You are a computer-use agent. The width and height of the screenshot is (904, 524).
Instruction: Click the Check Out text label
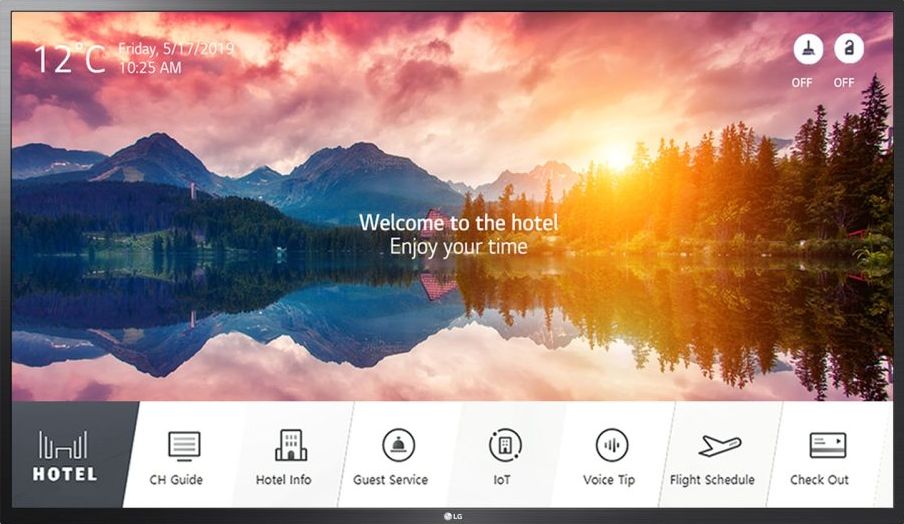point(819,480)
